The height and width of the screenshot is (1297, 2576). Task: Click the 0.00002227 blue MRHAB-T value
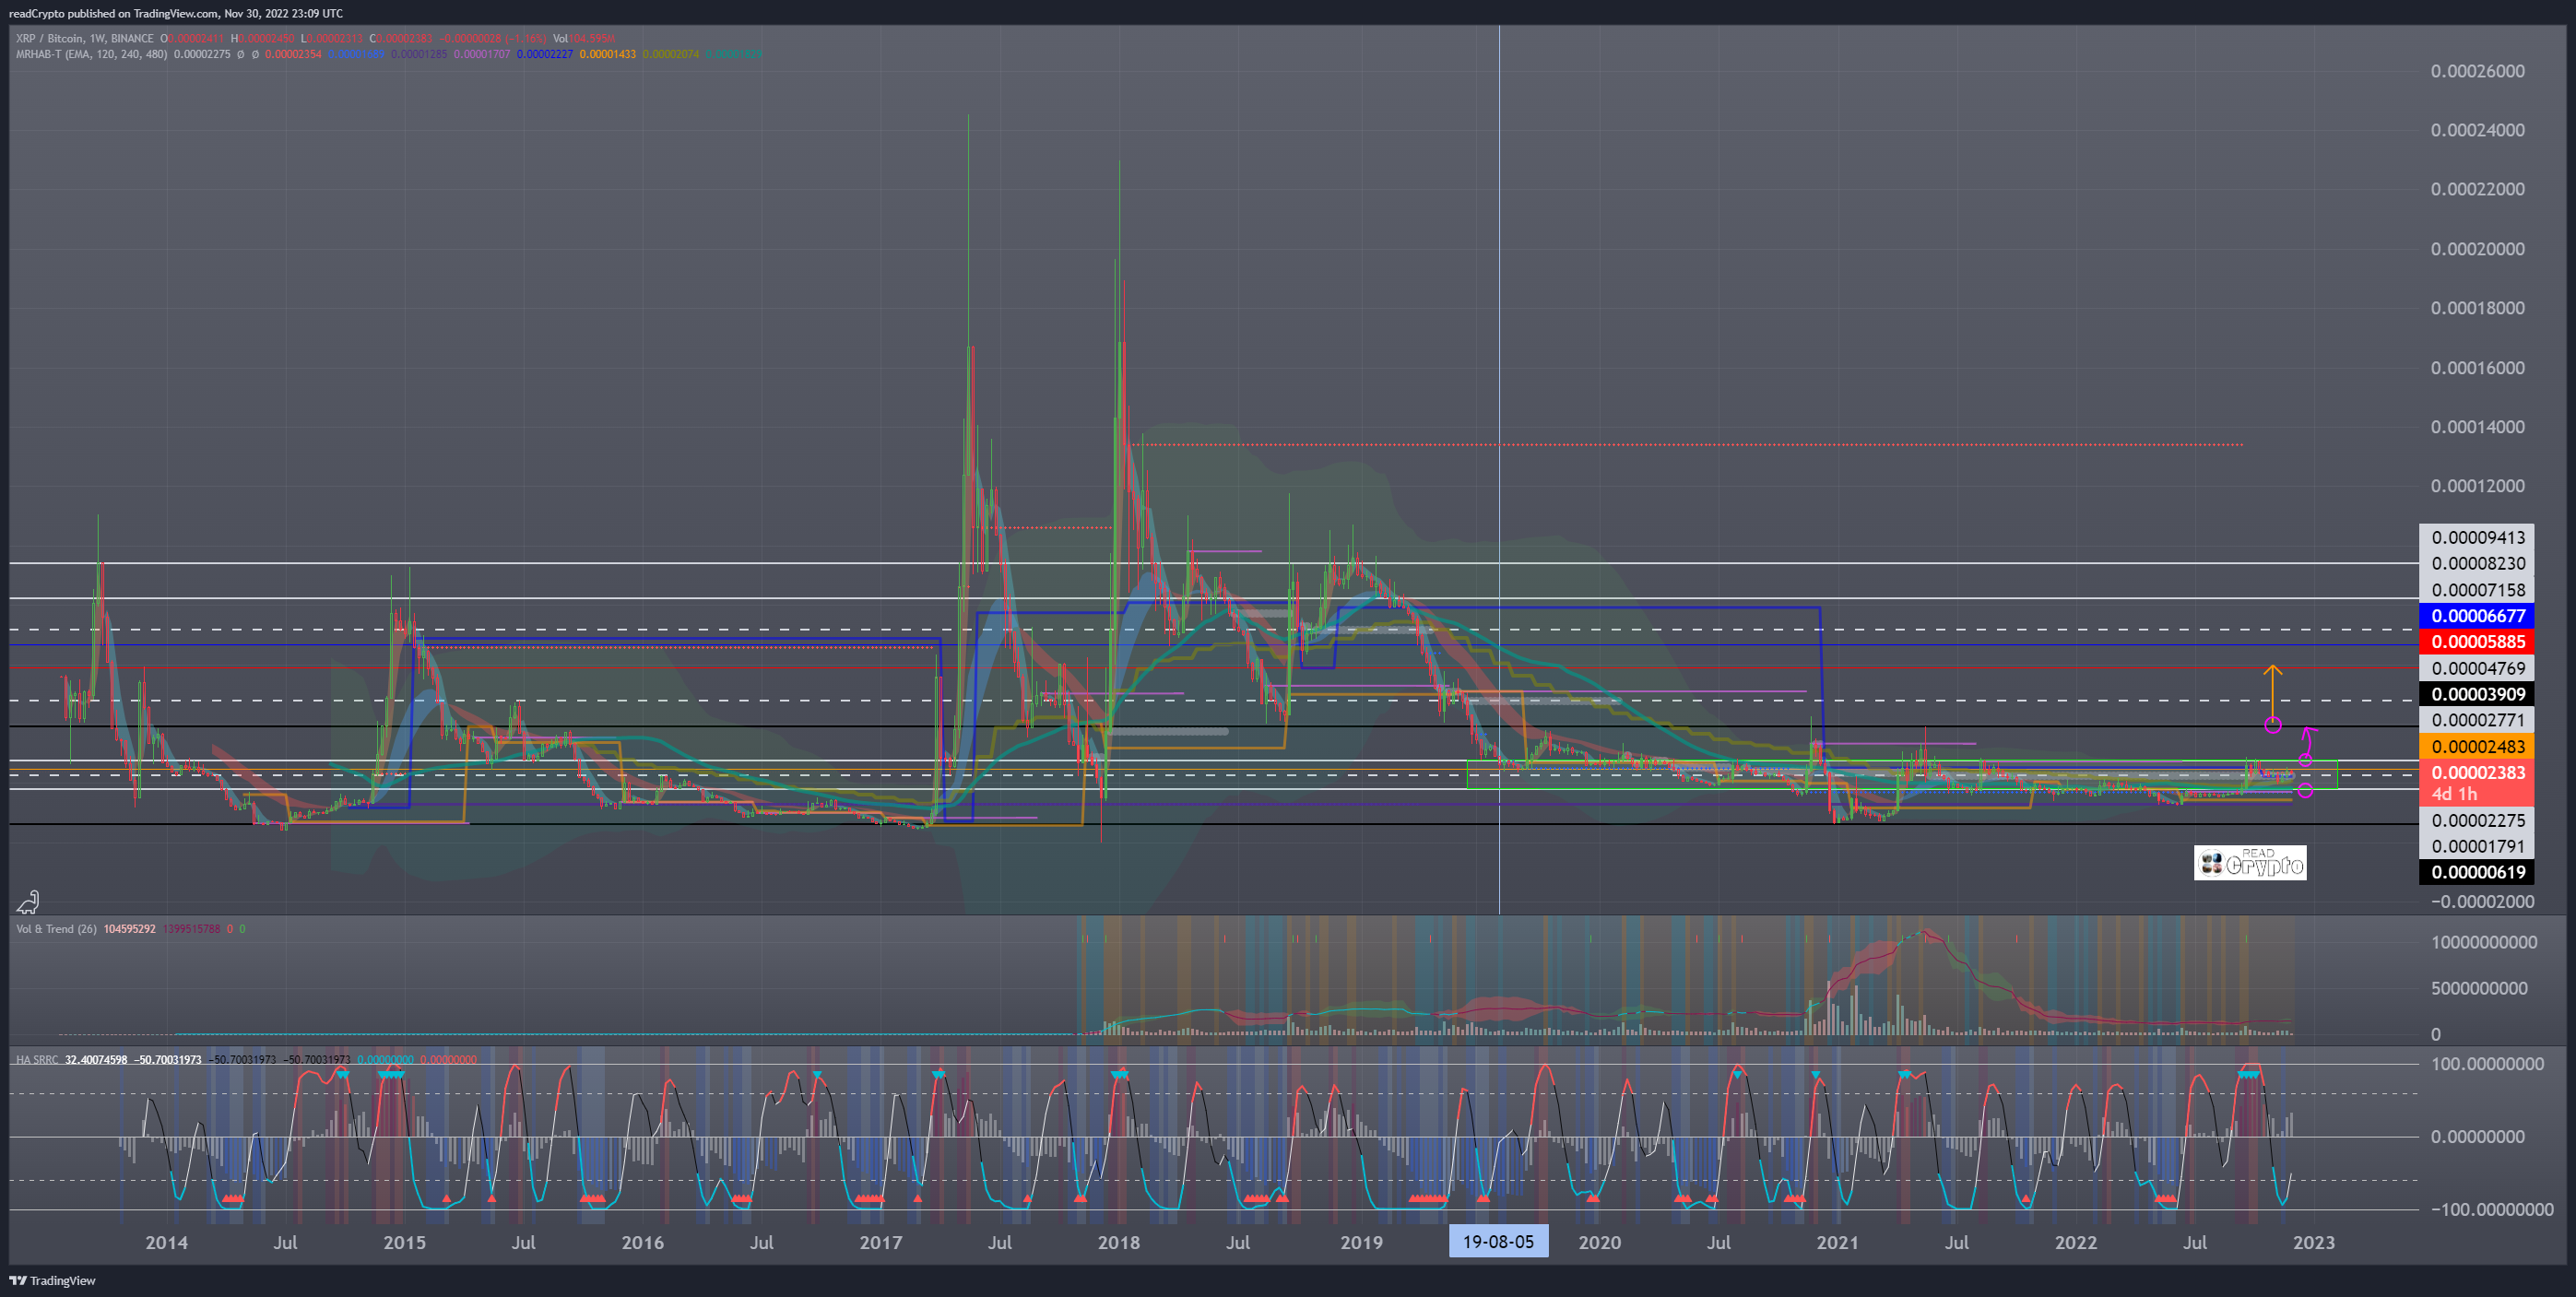545,54
